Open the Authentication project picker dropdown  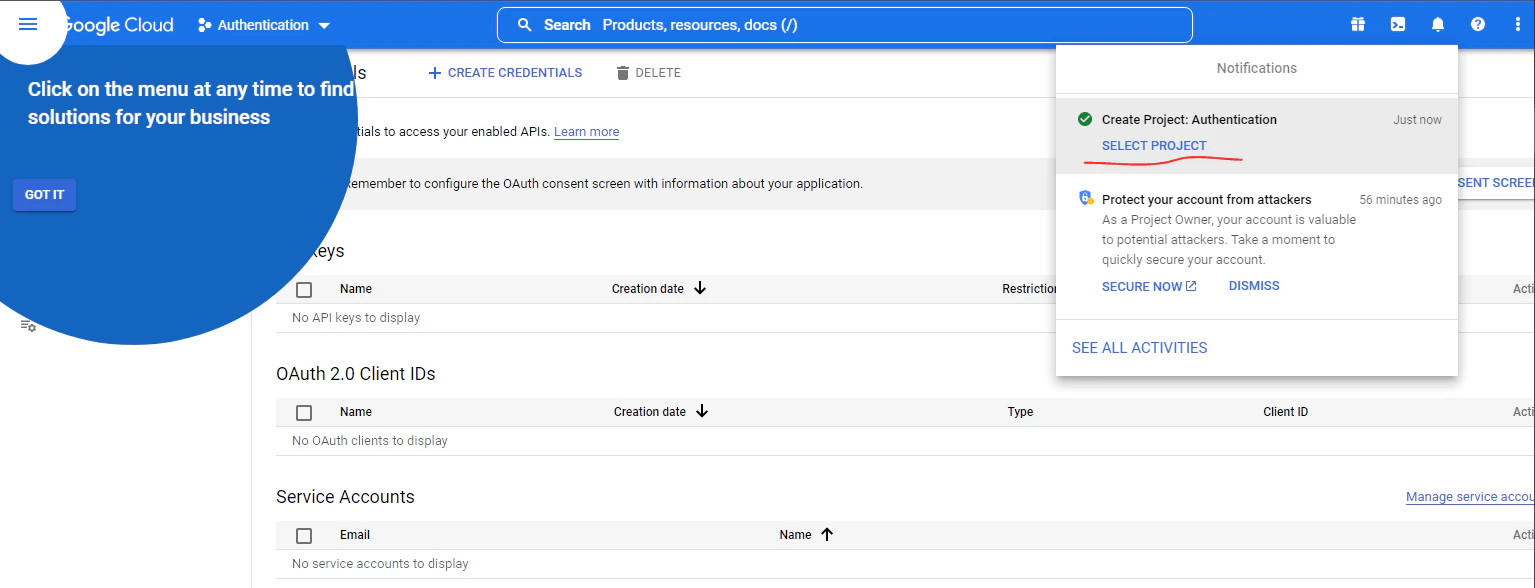(x=263, y=24)
